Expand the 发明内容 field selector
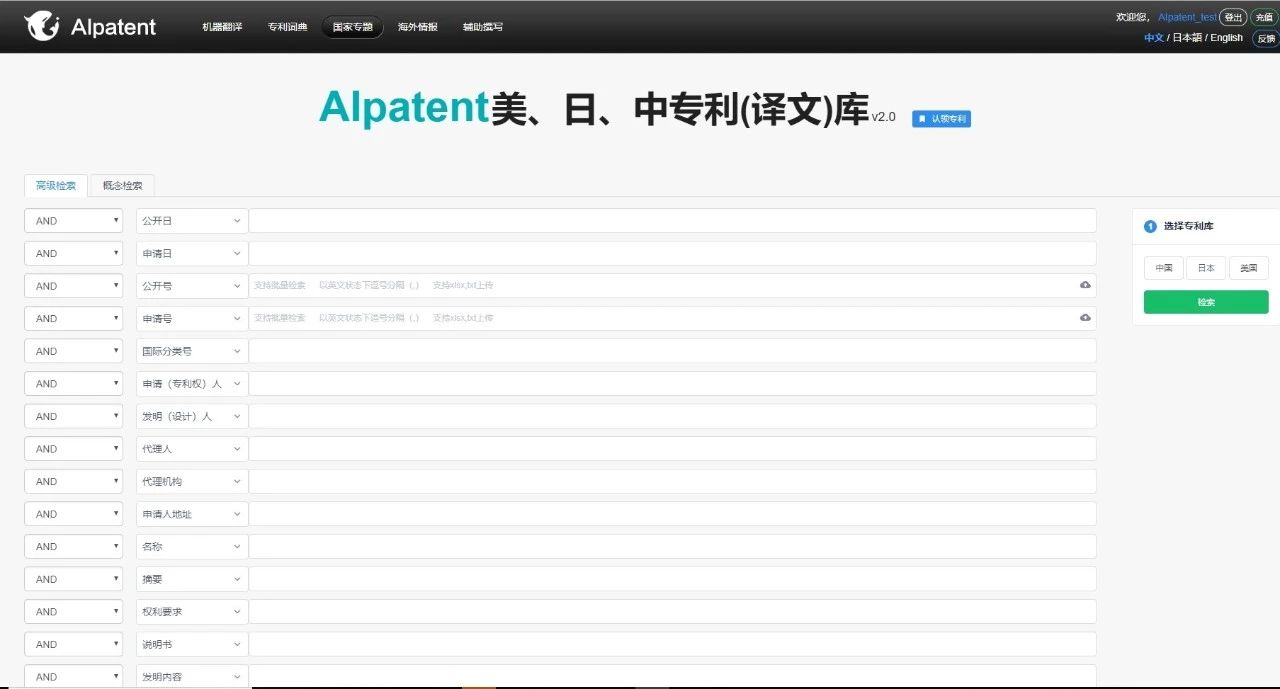The width and height of the screenshot is (1280, 689). pyautogui.click(x=192, y=676)
